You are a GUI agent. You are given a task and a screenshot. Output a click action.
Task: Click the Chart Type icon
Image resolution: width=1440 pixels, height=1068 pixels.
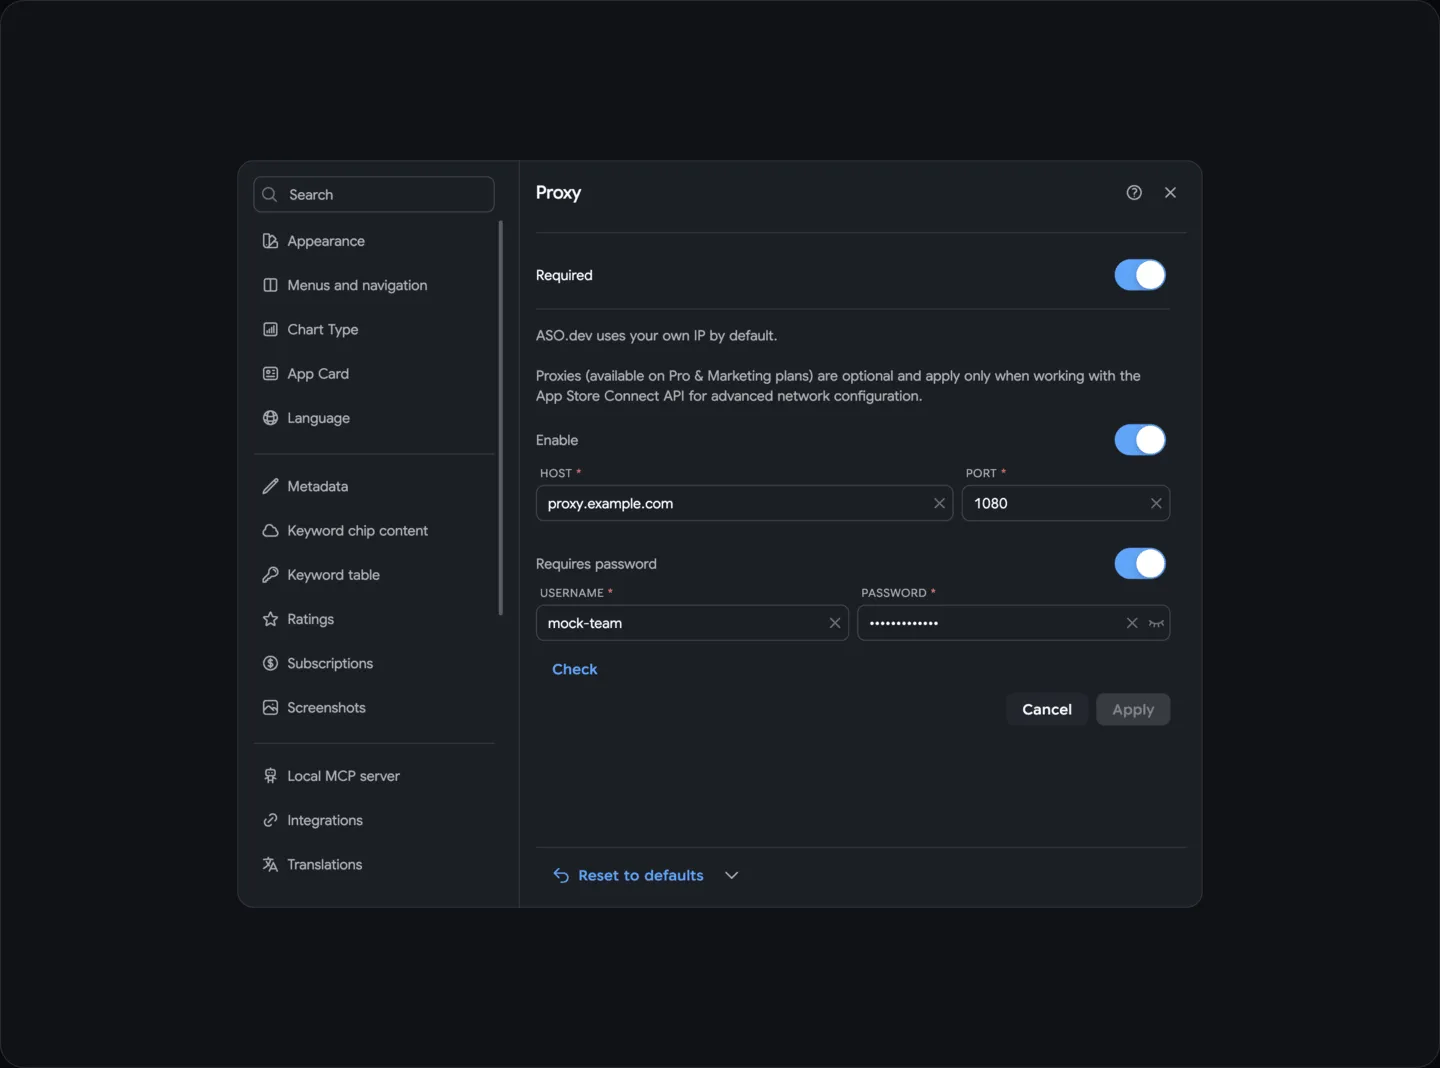(x=270, y=330)
